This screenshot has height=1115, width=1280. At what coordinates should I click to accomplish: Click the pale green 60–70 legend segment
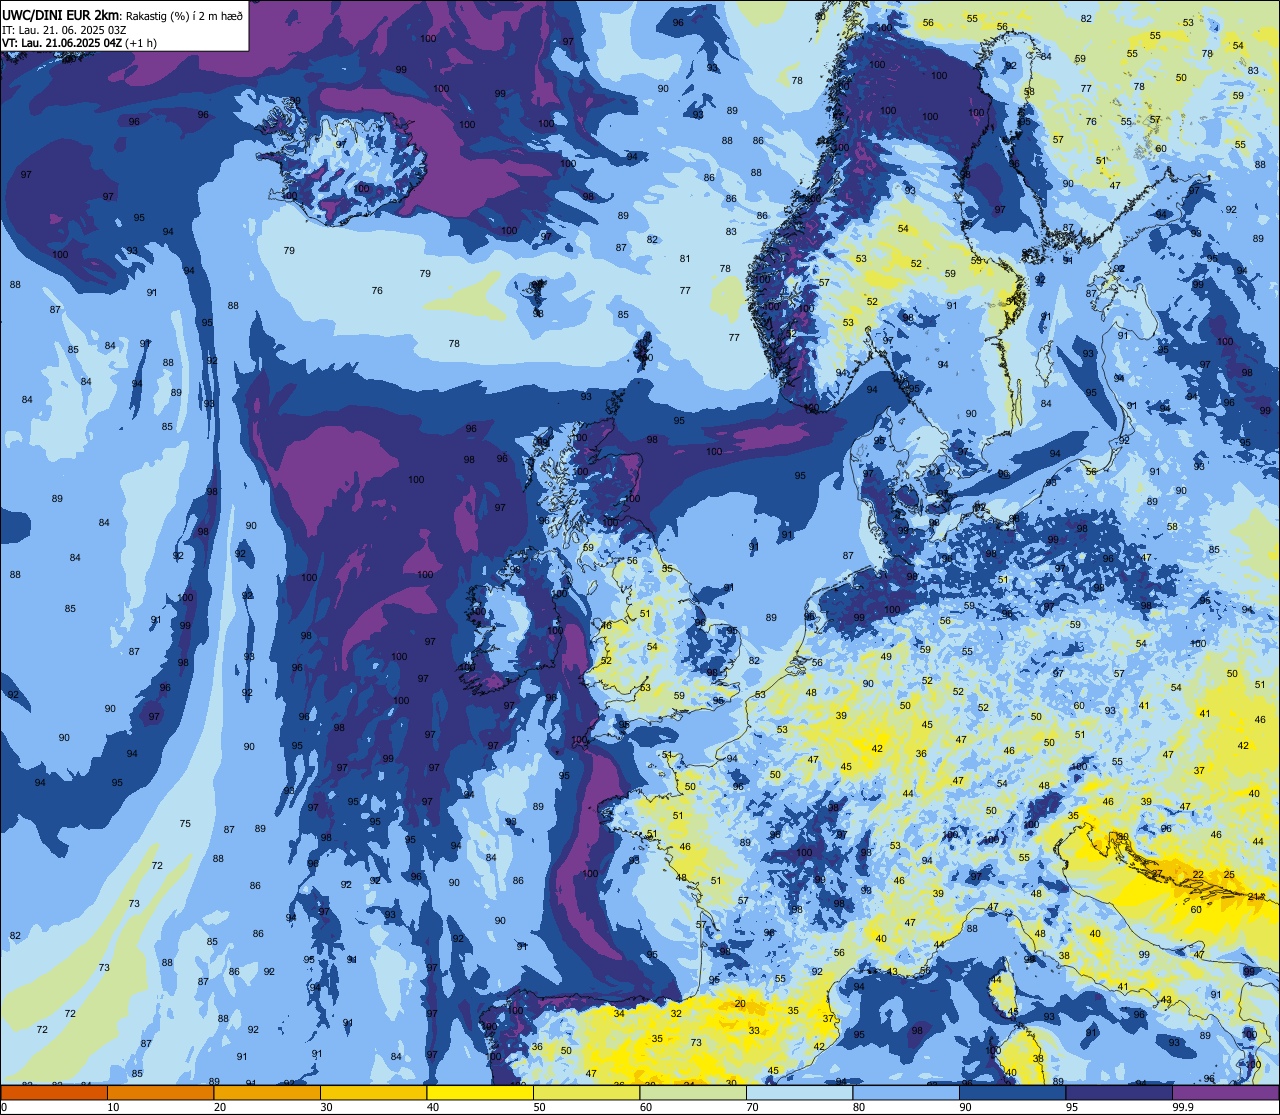(693, 1092)
